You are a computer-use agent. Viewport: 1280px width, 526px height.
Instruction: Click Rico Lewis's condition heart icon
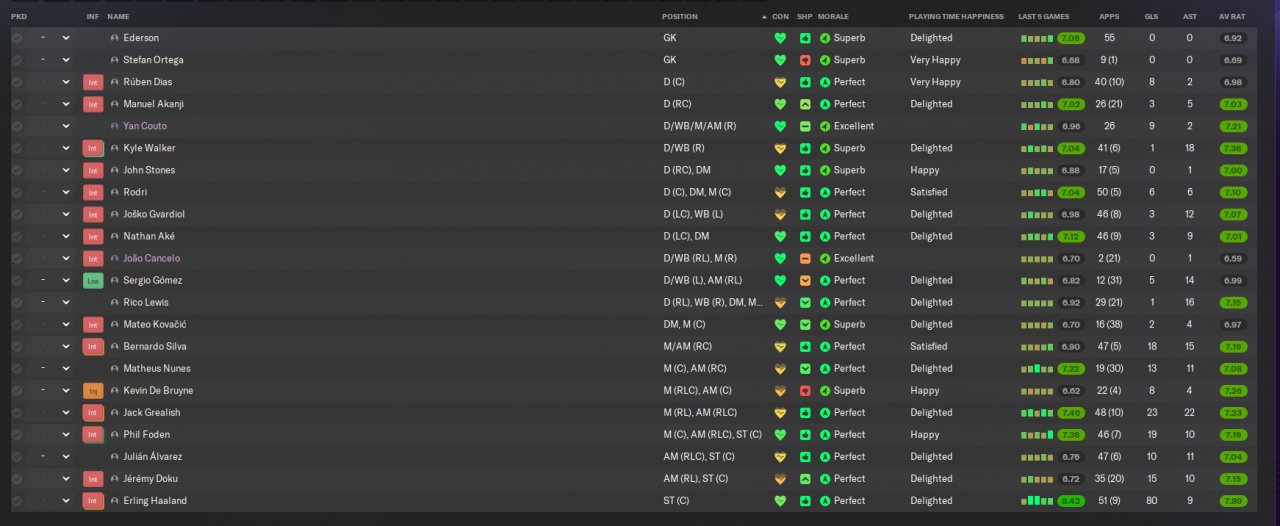point(780,302)
